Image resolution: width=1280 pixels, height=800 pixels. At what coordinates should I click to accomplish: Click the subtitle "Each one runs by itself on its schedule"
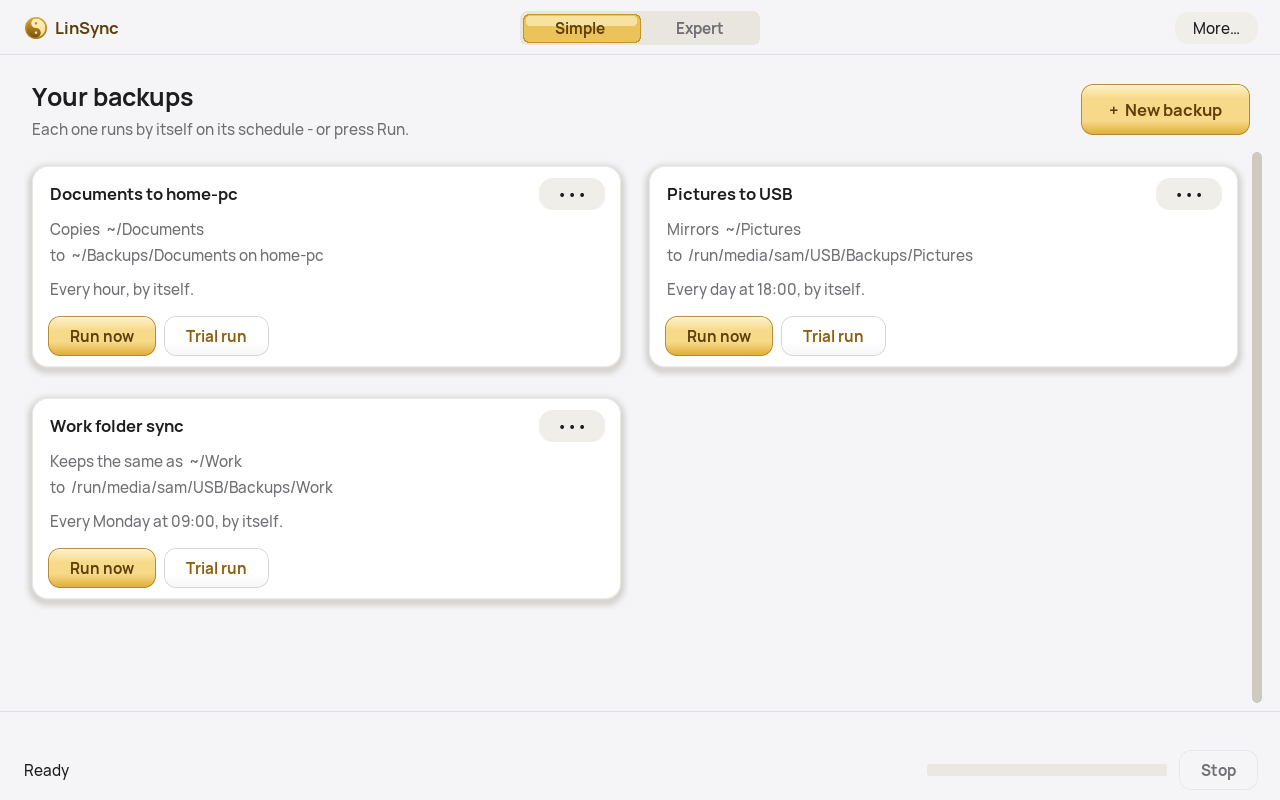click(167, 129)
